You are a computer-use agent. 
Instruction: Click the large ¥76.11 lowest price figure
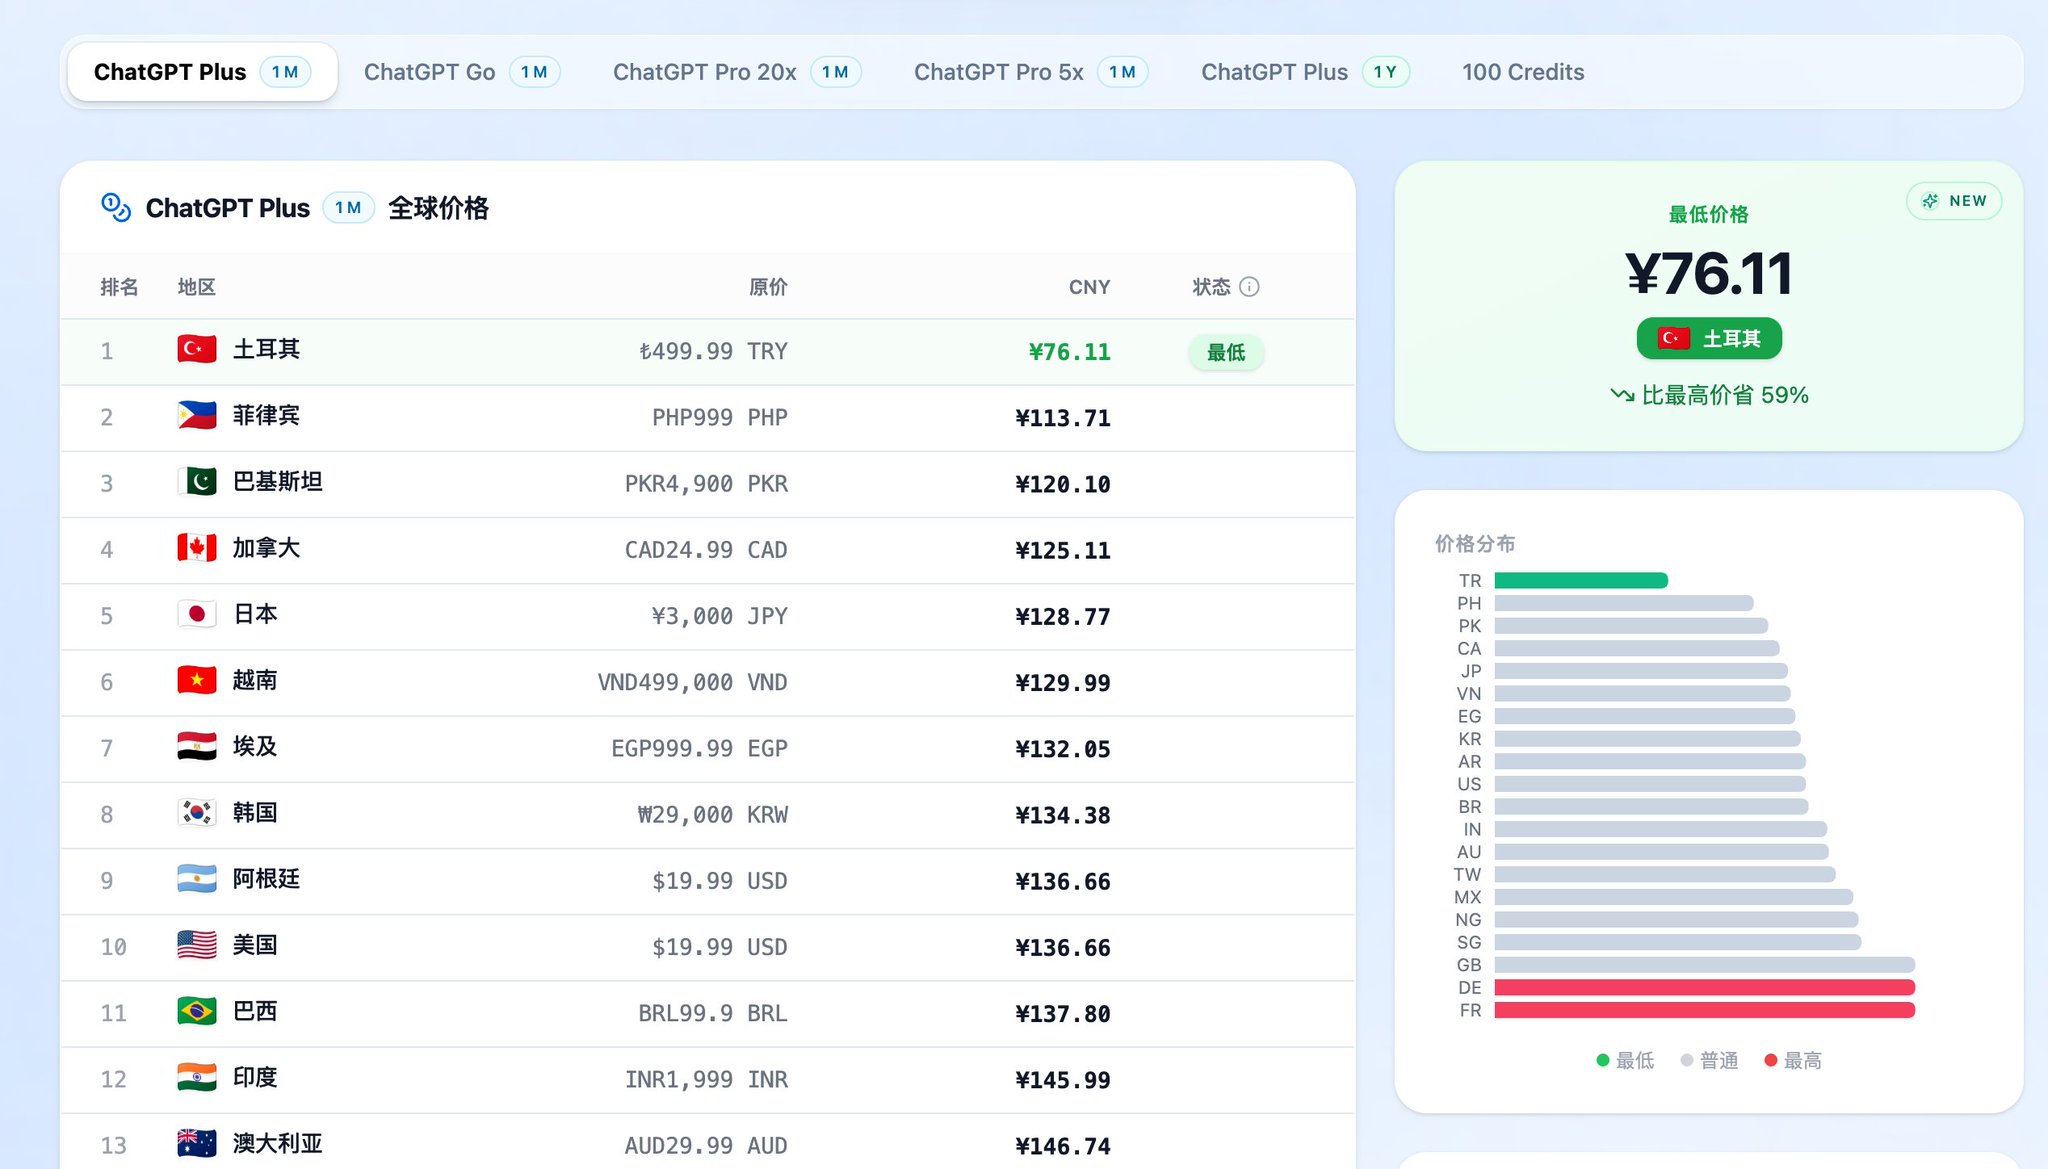pos(1709,273)
